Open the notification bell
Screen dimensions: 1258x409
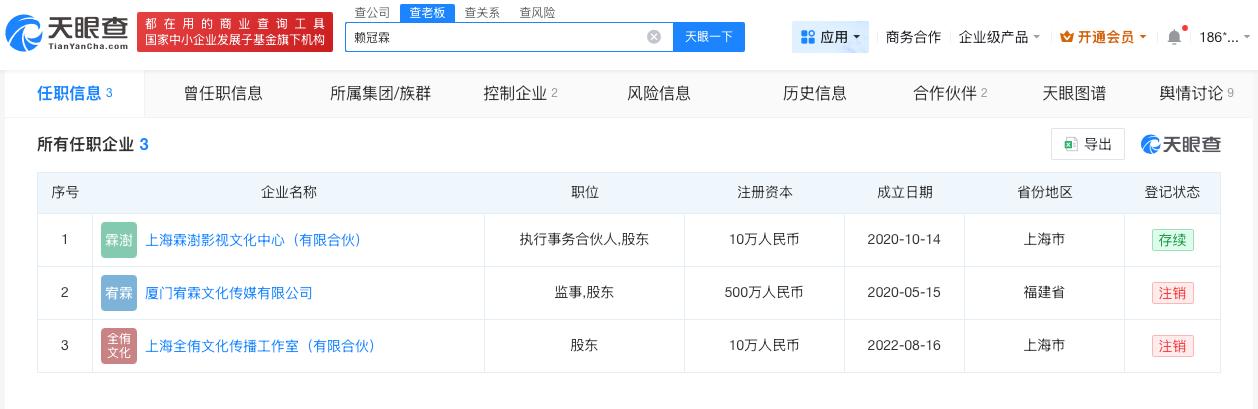(x=1174, y=37)
